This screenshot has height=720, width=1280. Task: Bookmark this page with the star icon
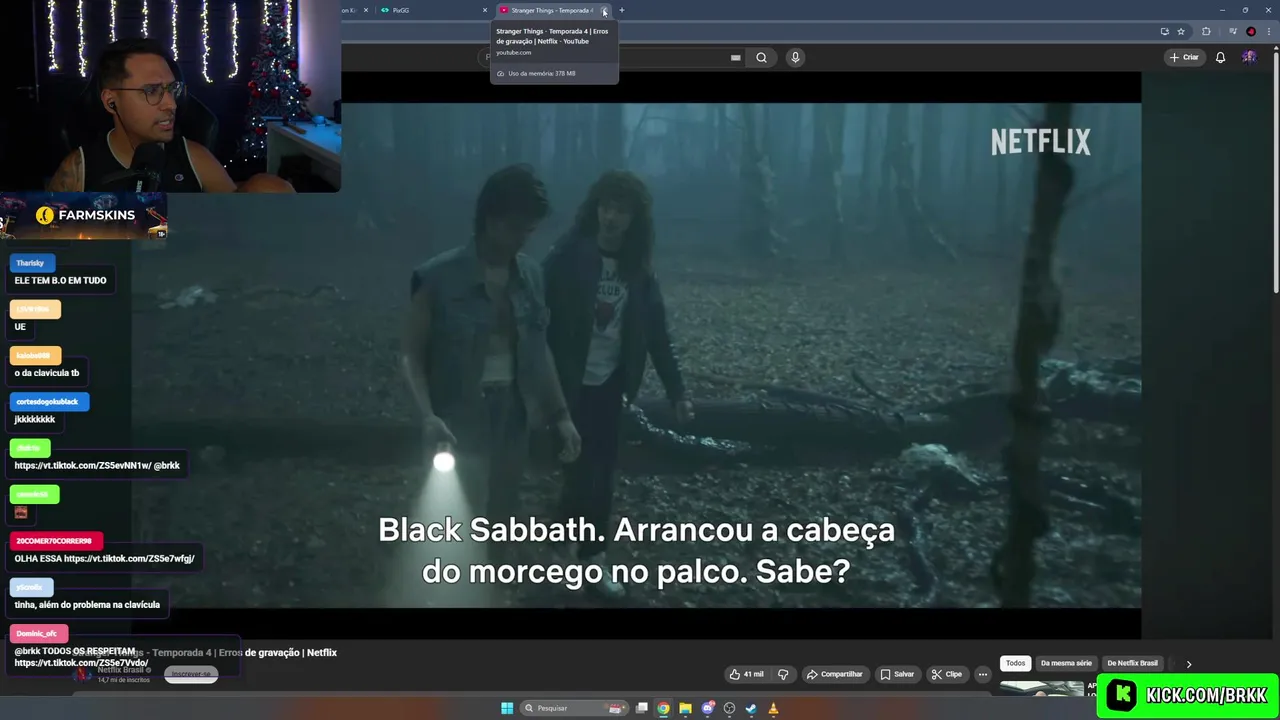pyautogui.click(x=1181, y=31)
